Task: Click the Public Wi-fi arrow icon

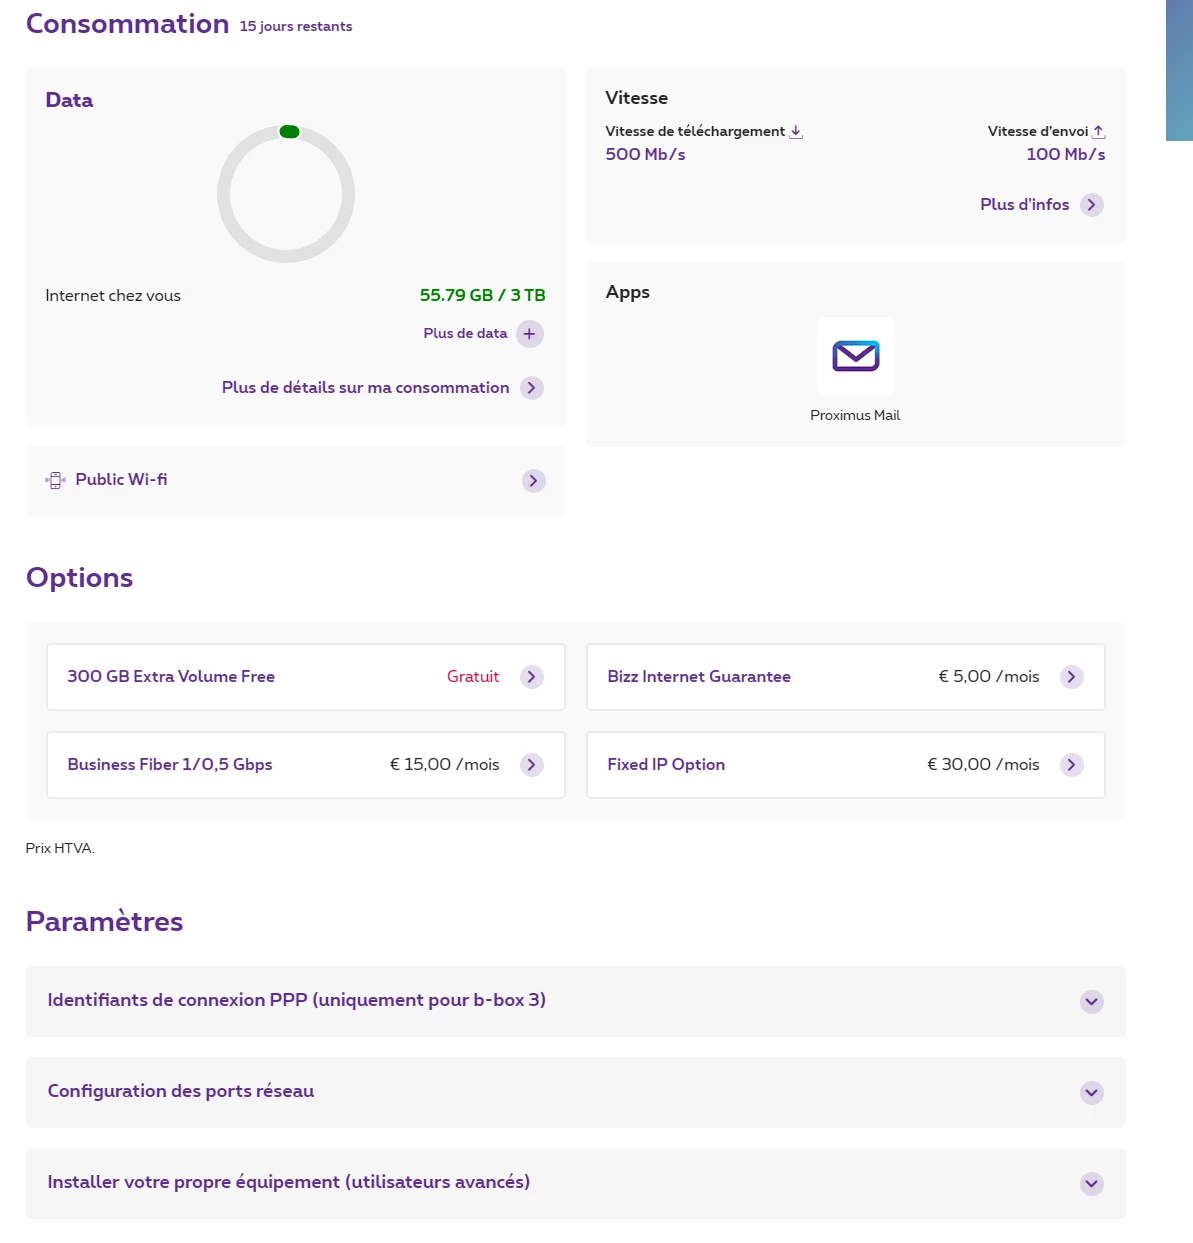Action: 533,481
